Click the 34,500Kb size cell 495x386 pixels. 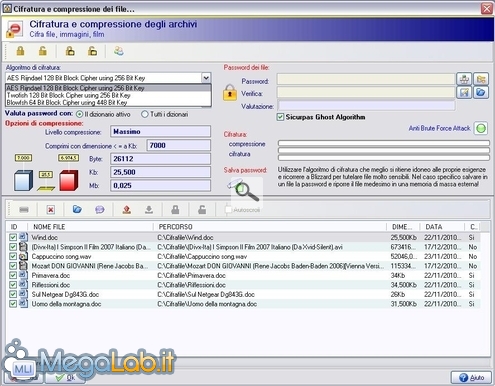point(403,285)
